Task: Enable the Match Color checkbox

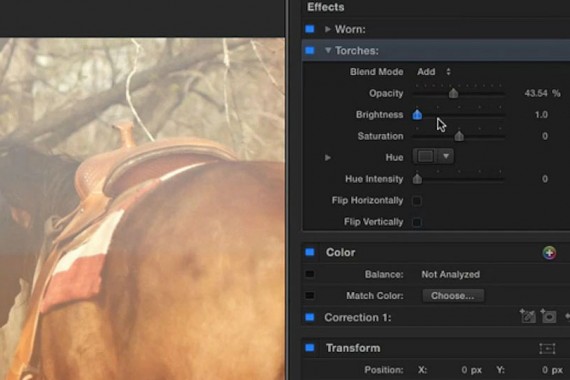Action: [x=310, y=296]
